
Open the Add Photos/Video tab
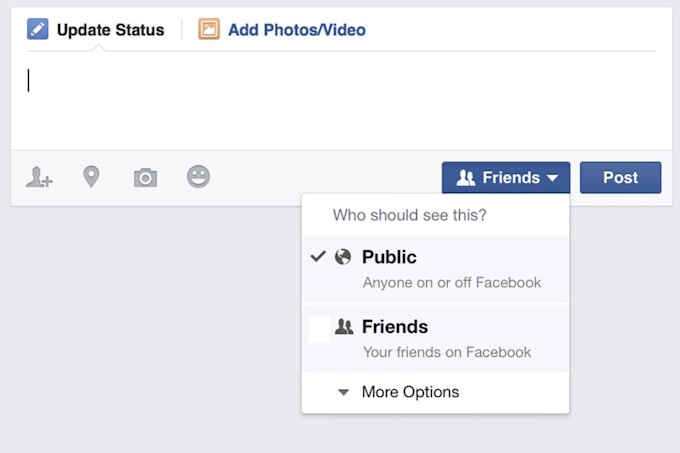tap(296, 30)
